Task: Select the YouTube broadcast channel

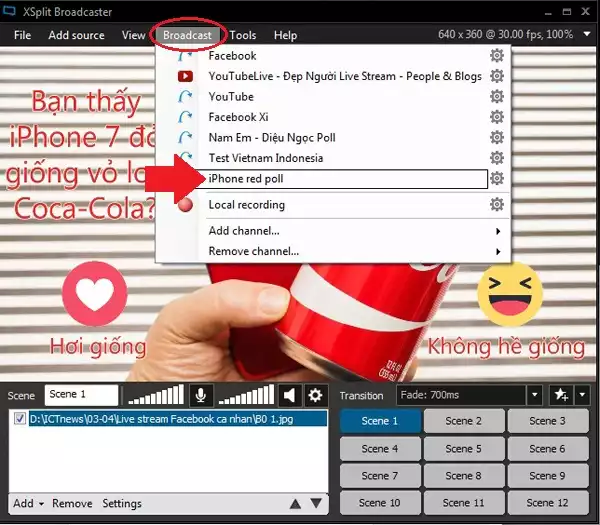Action: click(x=231, y=96)
